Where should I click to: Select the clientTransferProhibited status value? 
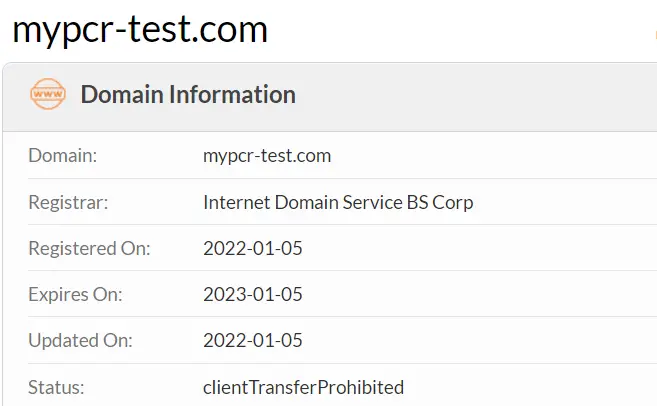(x=303, y=387)
